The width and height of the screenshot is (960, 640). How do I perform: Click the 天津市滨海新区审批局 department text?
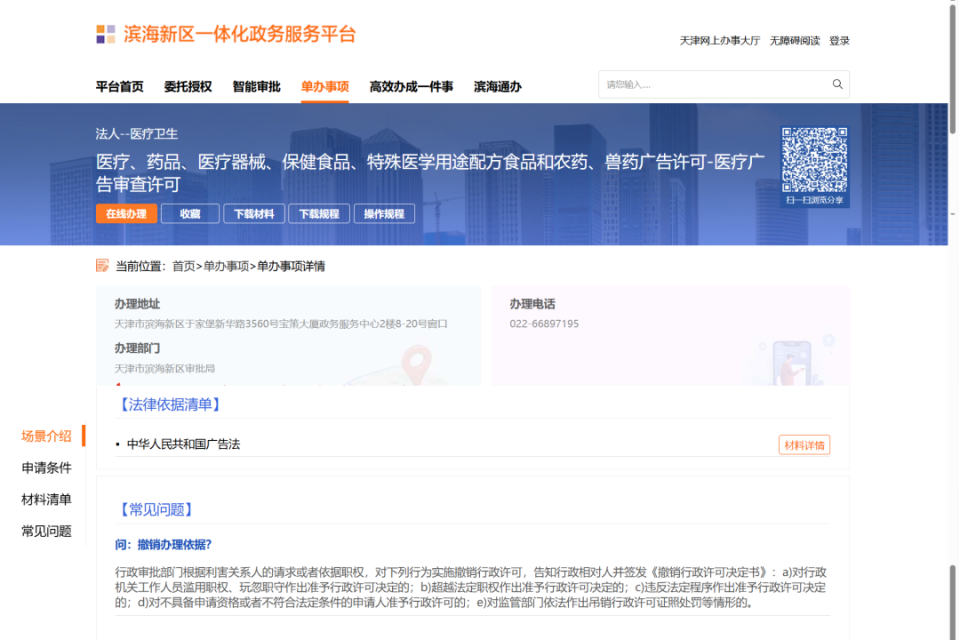pos(165,368)
